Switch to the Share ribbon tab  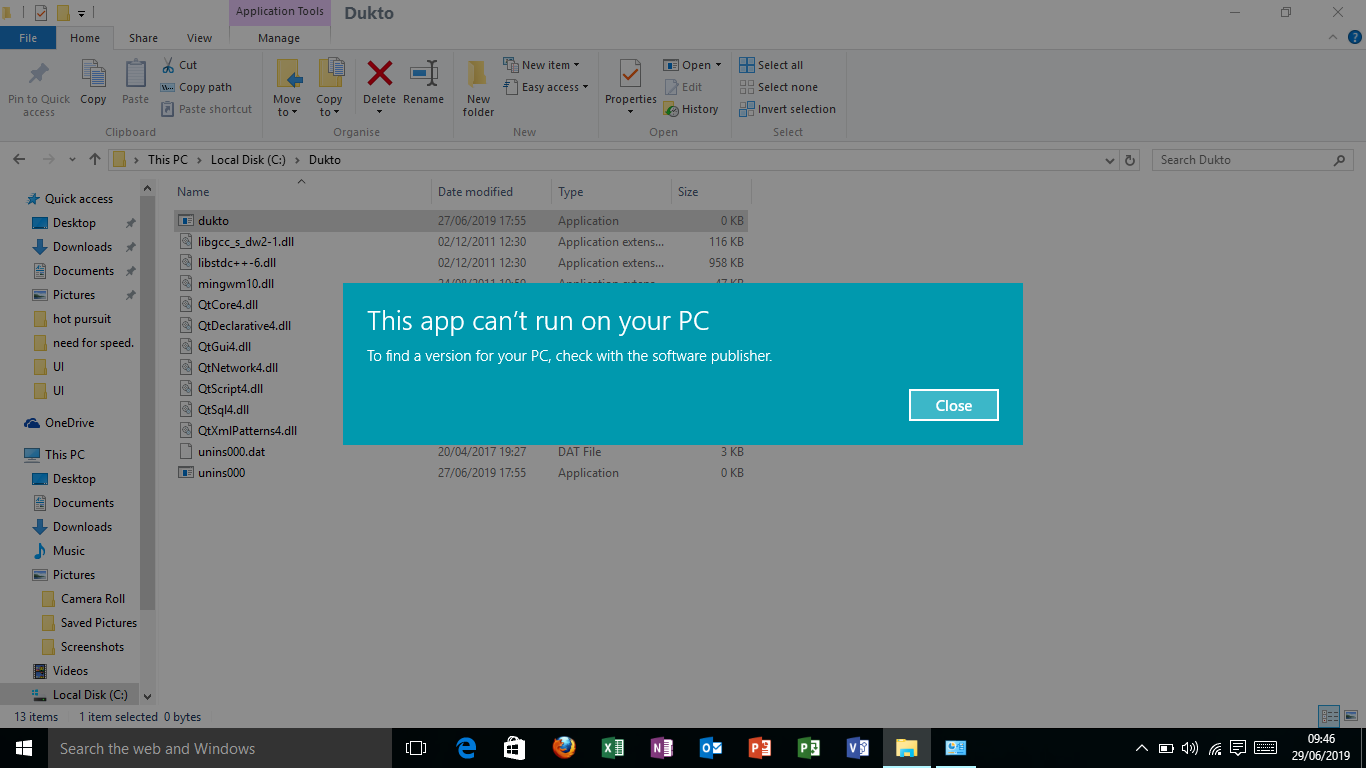coord(143,38)
